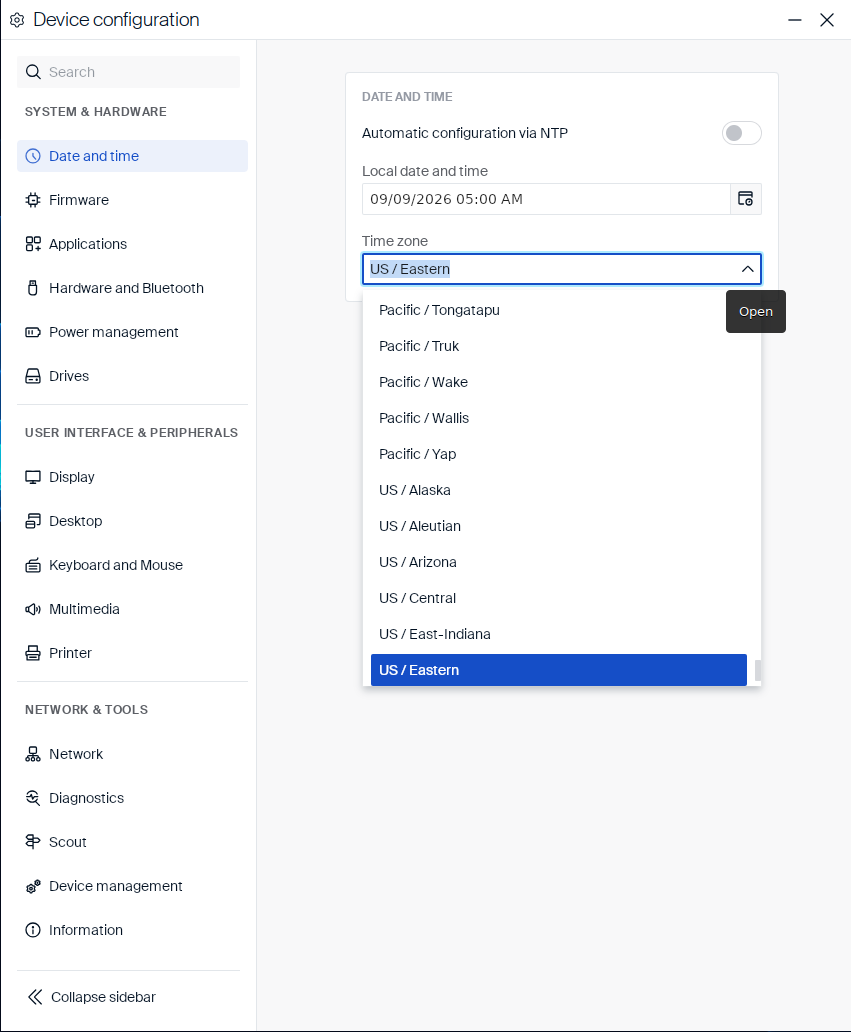Collapse the Time zone dropdown chevron
This screenshot has height=1032, width=851.
(748, 269)
